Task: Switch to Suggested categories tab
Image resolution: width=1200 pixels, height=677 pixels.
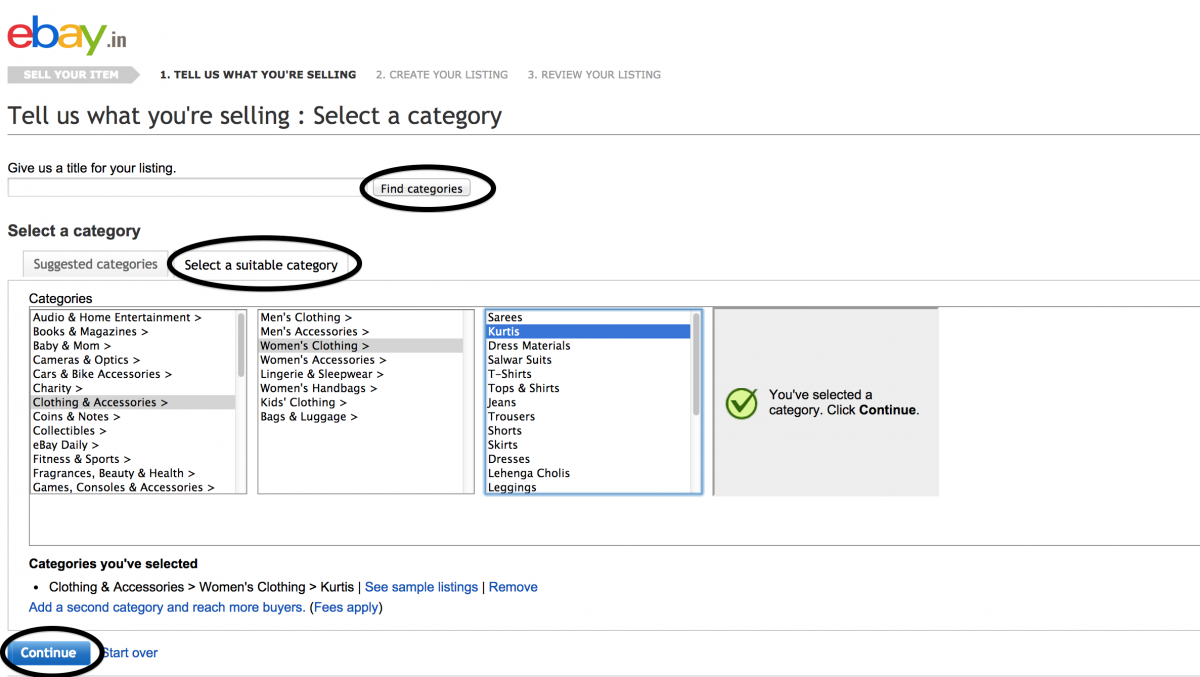Action: (x=95, y=265)
